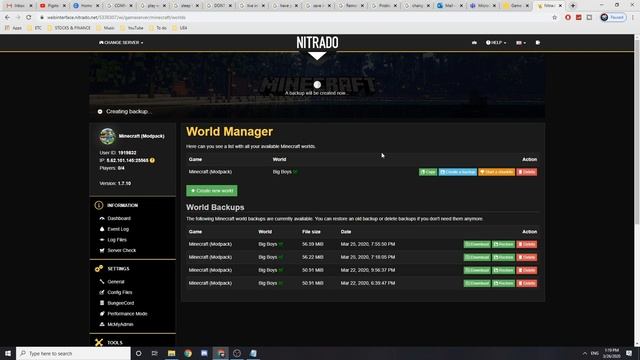Download the 56.22 MiB backup

pyautogui.click(x=477, y=257)
